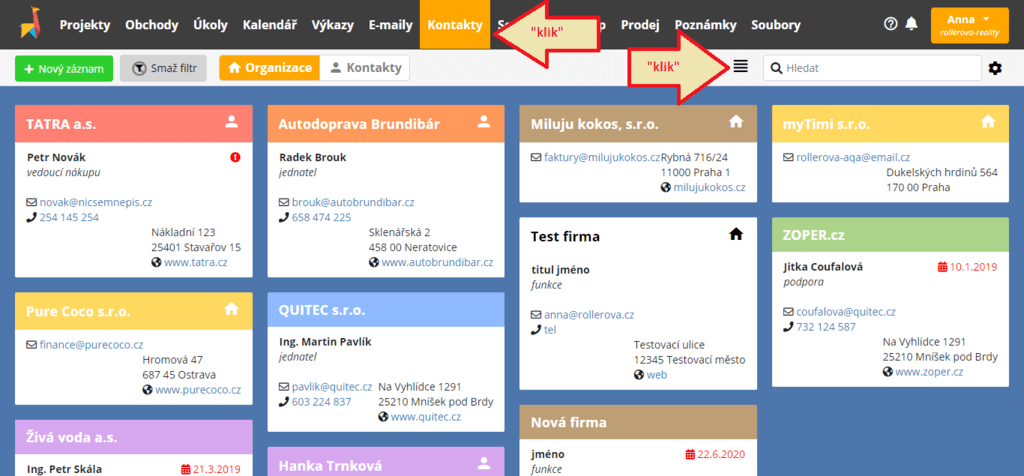Switch to Kontakty view tab in toolbar
This screenshot has height=476, width=1024.
pos(365,68)
